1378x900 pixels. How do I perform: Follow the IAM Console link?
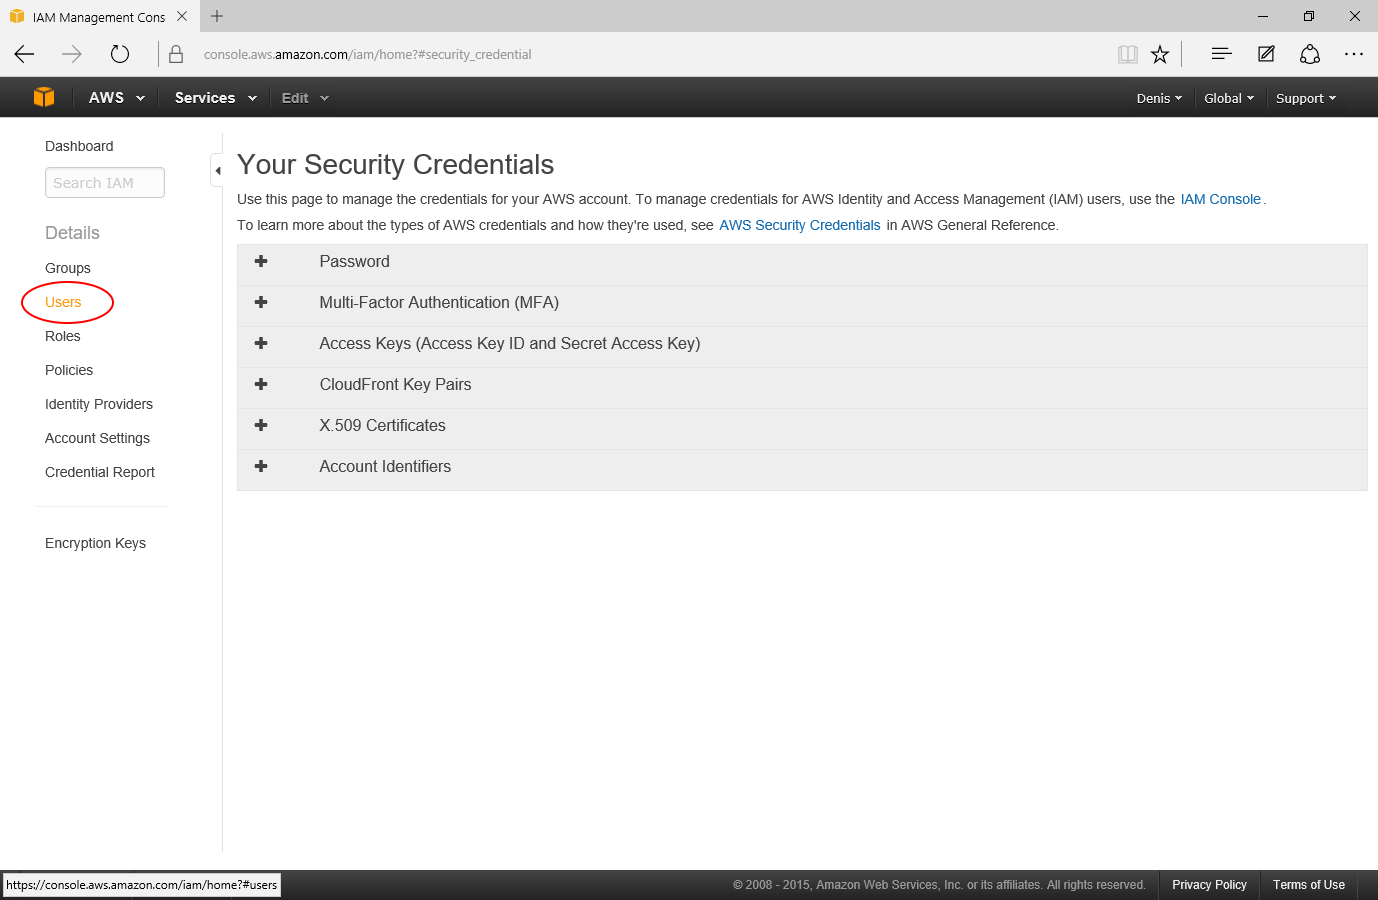click(1221, 199)
